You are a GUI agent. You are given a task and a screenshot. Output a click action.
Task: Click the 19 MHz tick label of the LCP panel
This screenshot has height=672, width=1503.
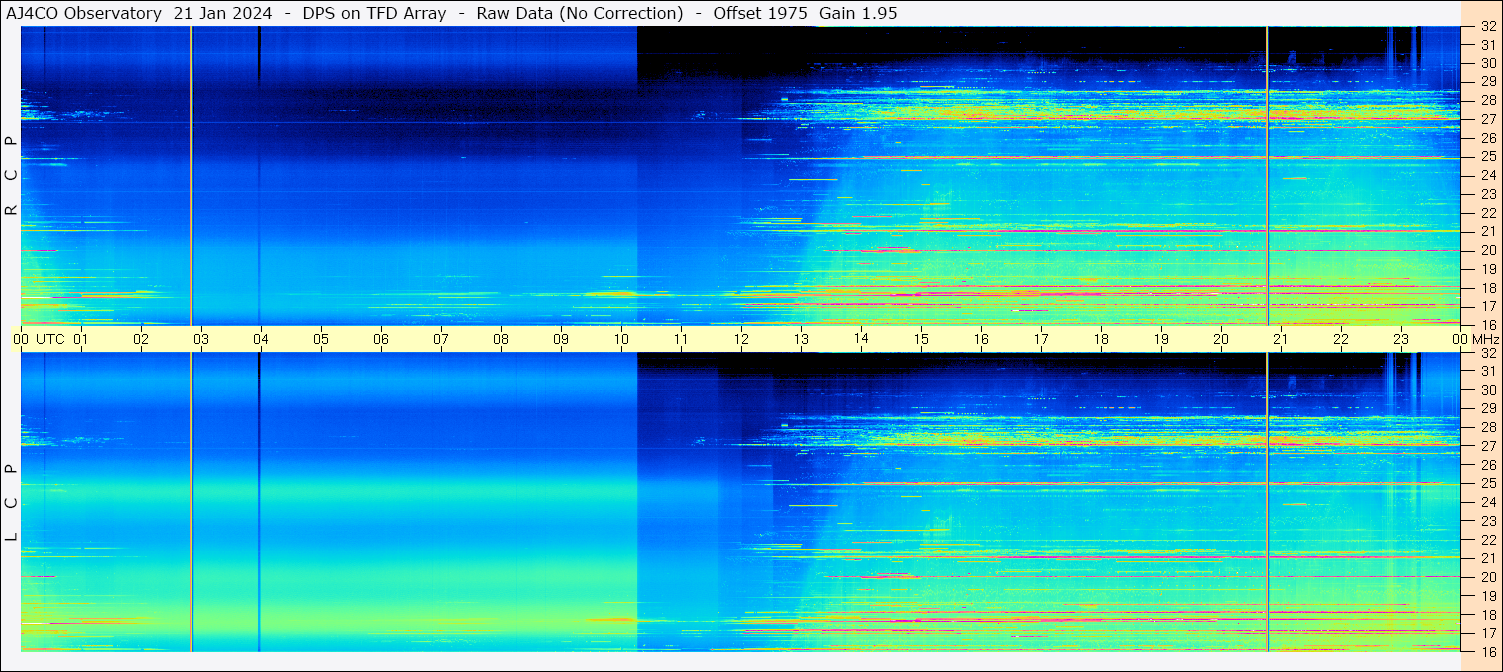point(1487,596)
